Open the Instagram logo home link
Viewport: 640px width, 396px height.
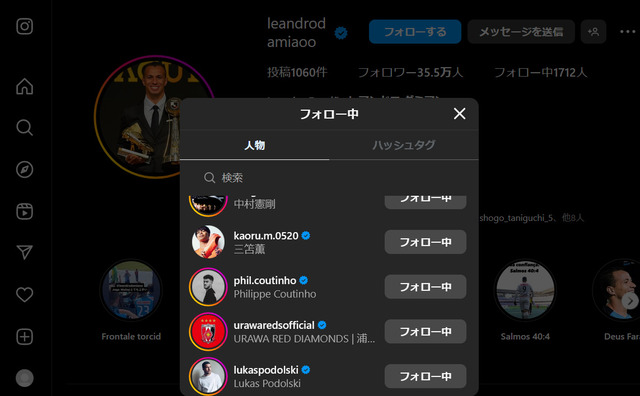point(24,27)
